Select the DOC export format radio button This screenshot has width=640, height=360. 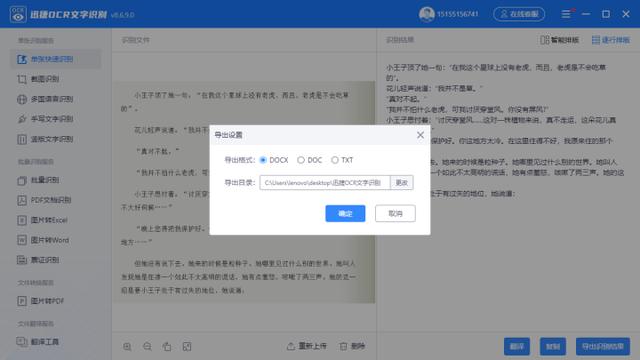pos(301,160)
